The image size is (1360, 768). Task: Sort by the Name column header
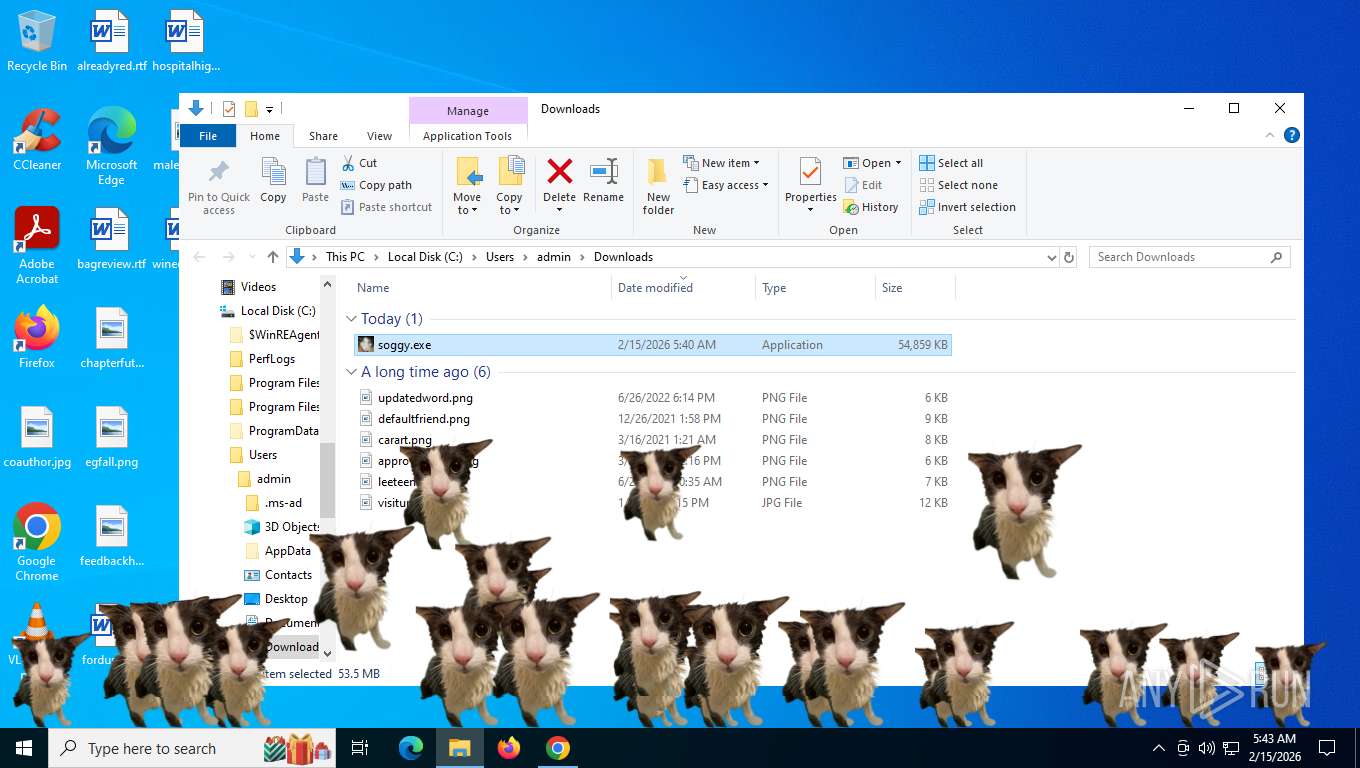tap(482, 288)
